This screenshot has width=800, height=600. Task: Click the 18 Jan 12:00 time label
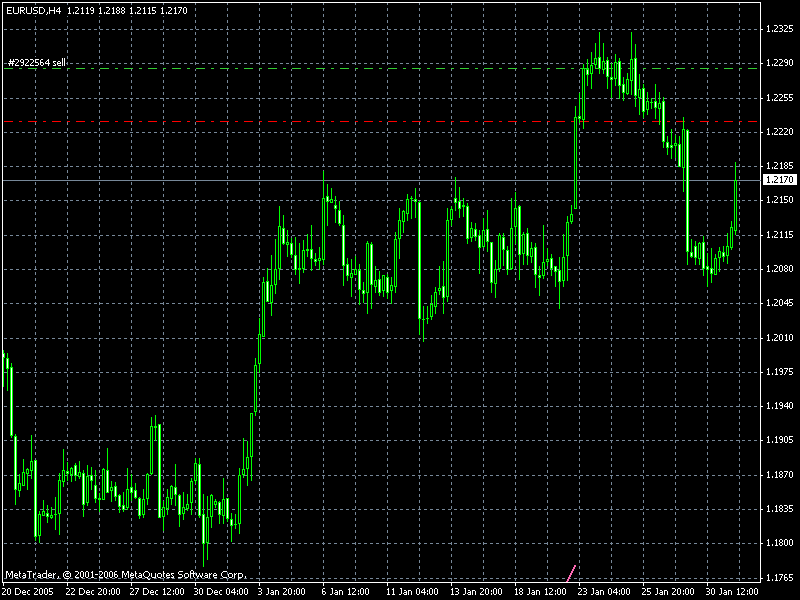[x=540, y=592]
